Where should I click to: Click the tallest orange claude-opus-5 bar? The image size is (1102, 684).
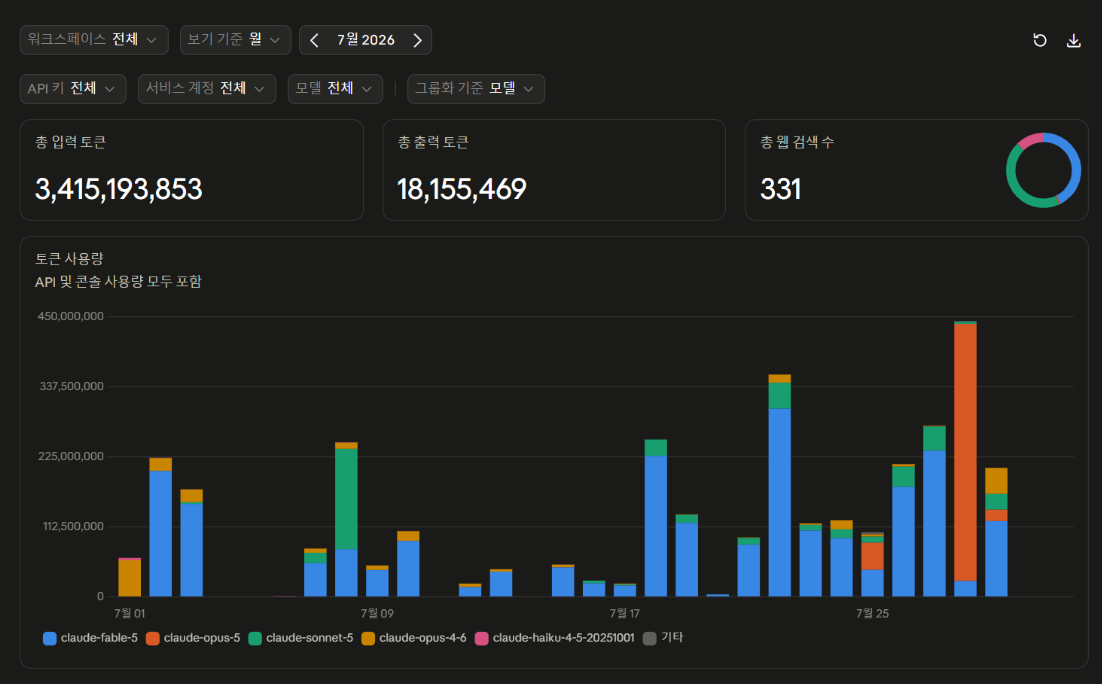click(x=965, y=453)
